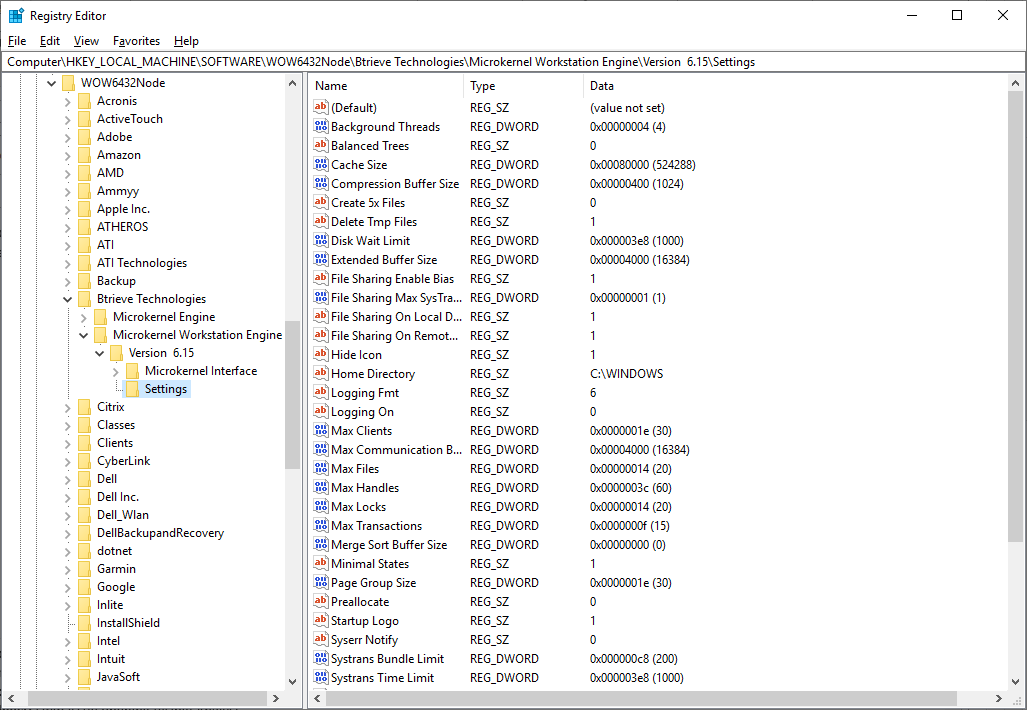Expand the Microkernel Interface key
This screenshot has height=710, width=1027.
115,371
